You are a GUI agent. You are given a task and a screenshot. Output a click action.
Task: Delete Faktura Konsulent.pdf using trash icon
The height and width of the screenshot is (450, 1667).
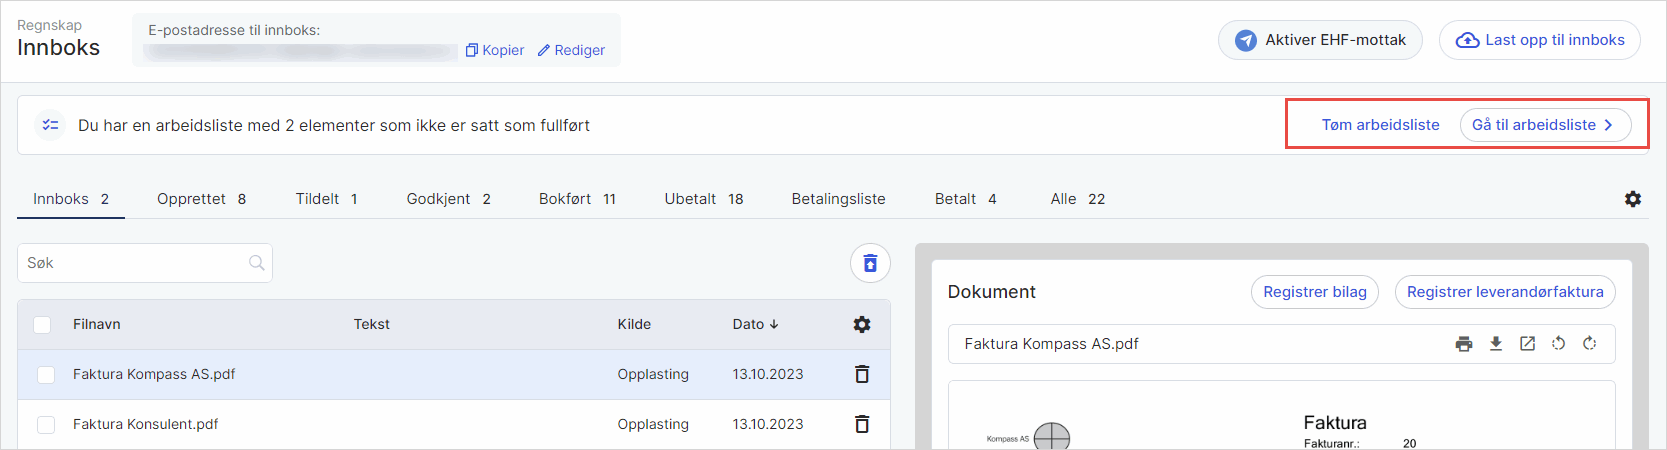click(862, 424)
